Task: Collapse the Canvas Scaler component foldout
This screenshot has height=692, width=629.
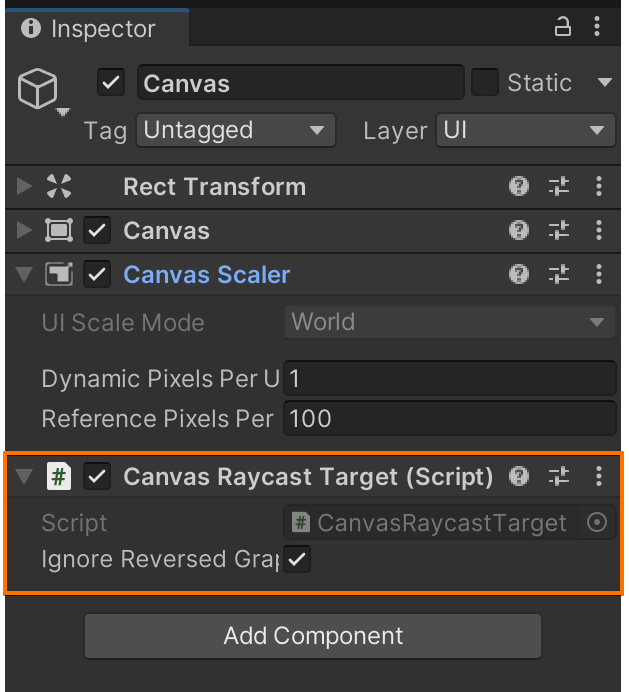Action: pos(25,274)
